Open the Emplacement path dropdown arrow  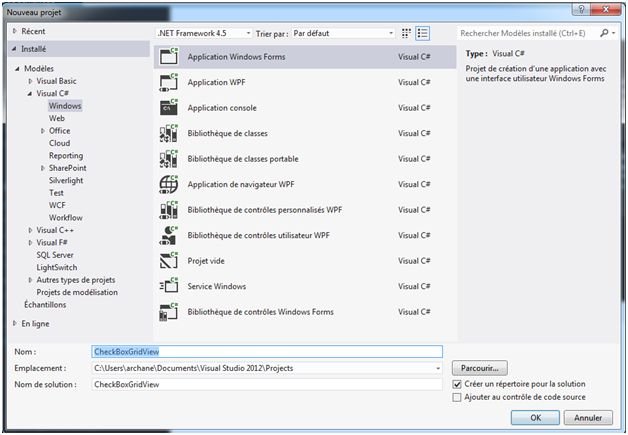(x=438, y=368)
